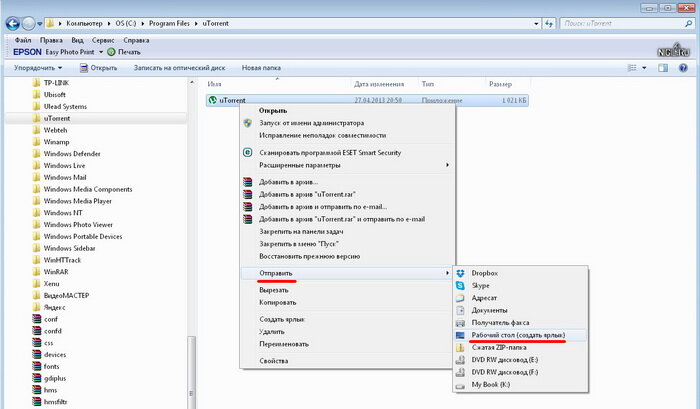Click the Открыть toolbar button
700x409 pixels.
98,68
